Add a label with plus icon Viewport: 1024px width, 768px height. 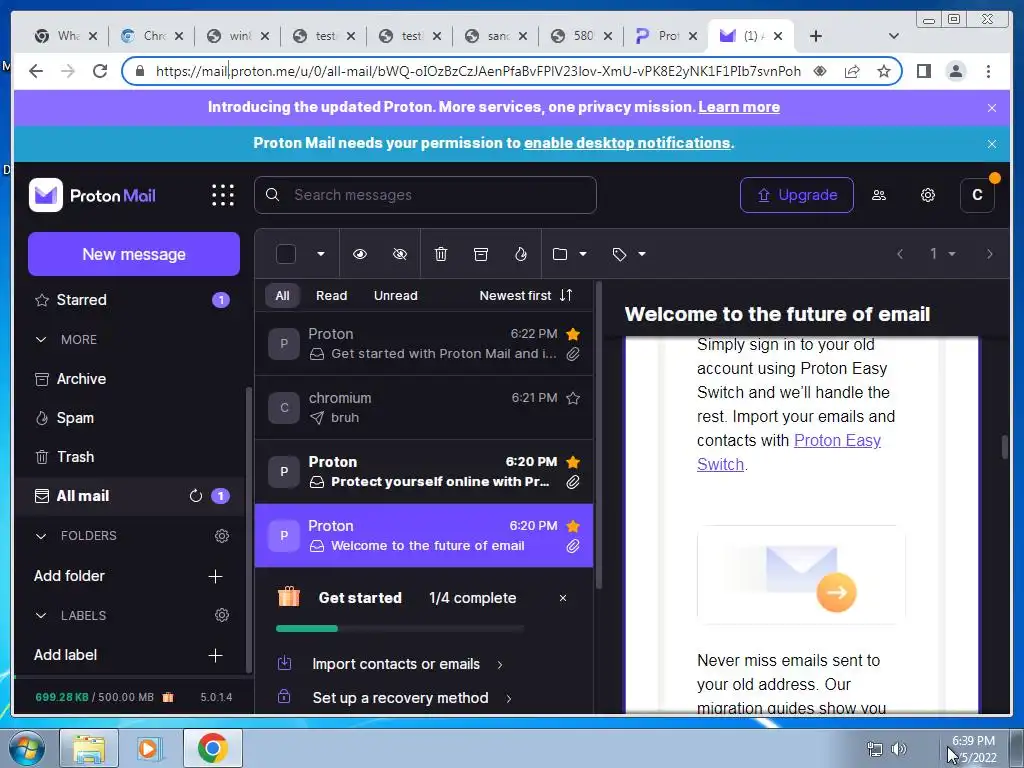coord(215,655)
